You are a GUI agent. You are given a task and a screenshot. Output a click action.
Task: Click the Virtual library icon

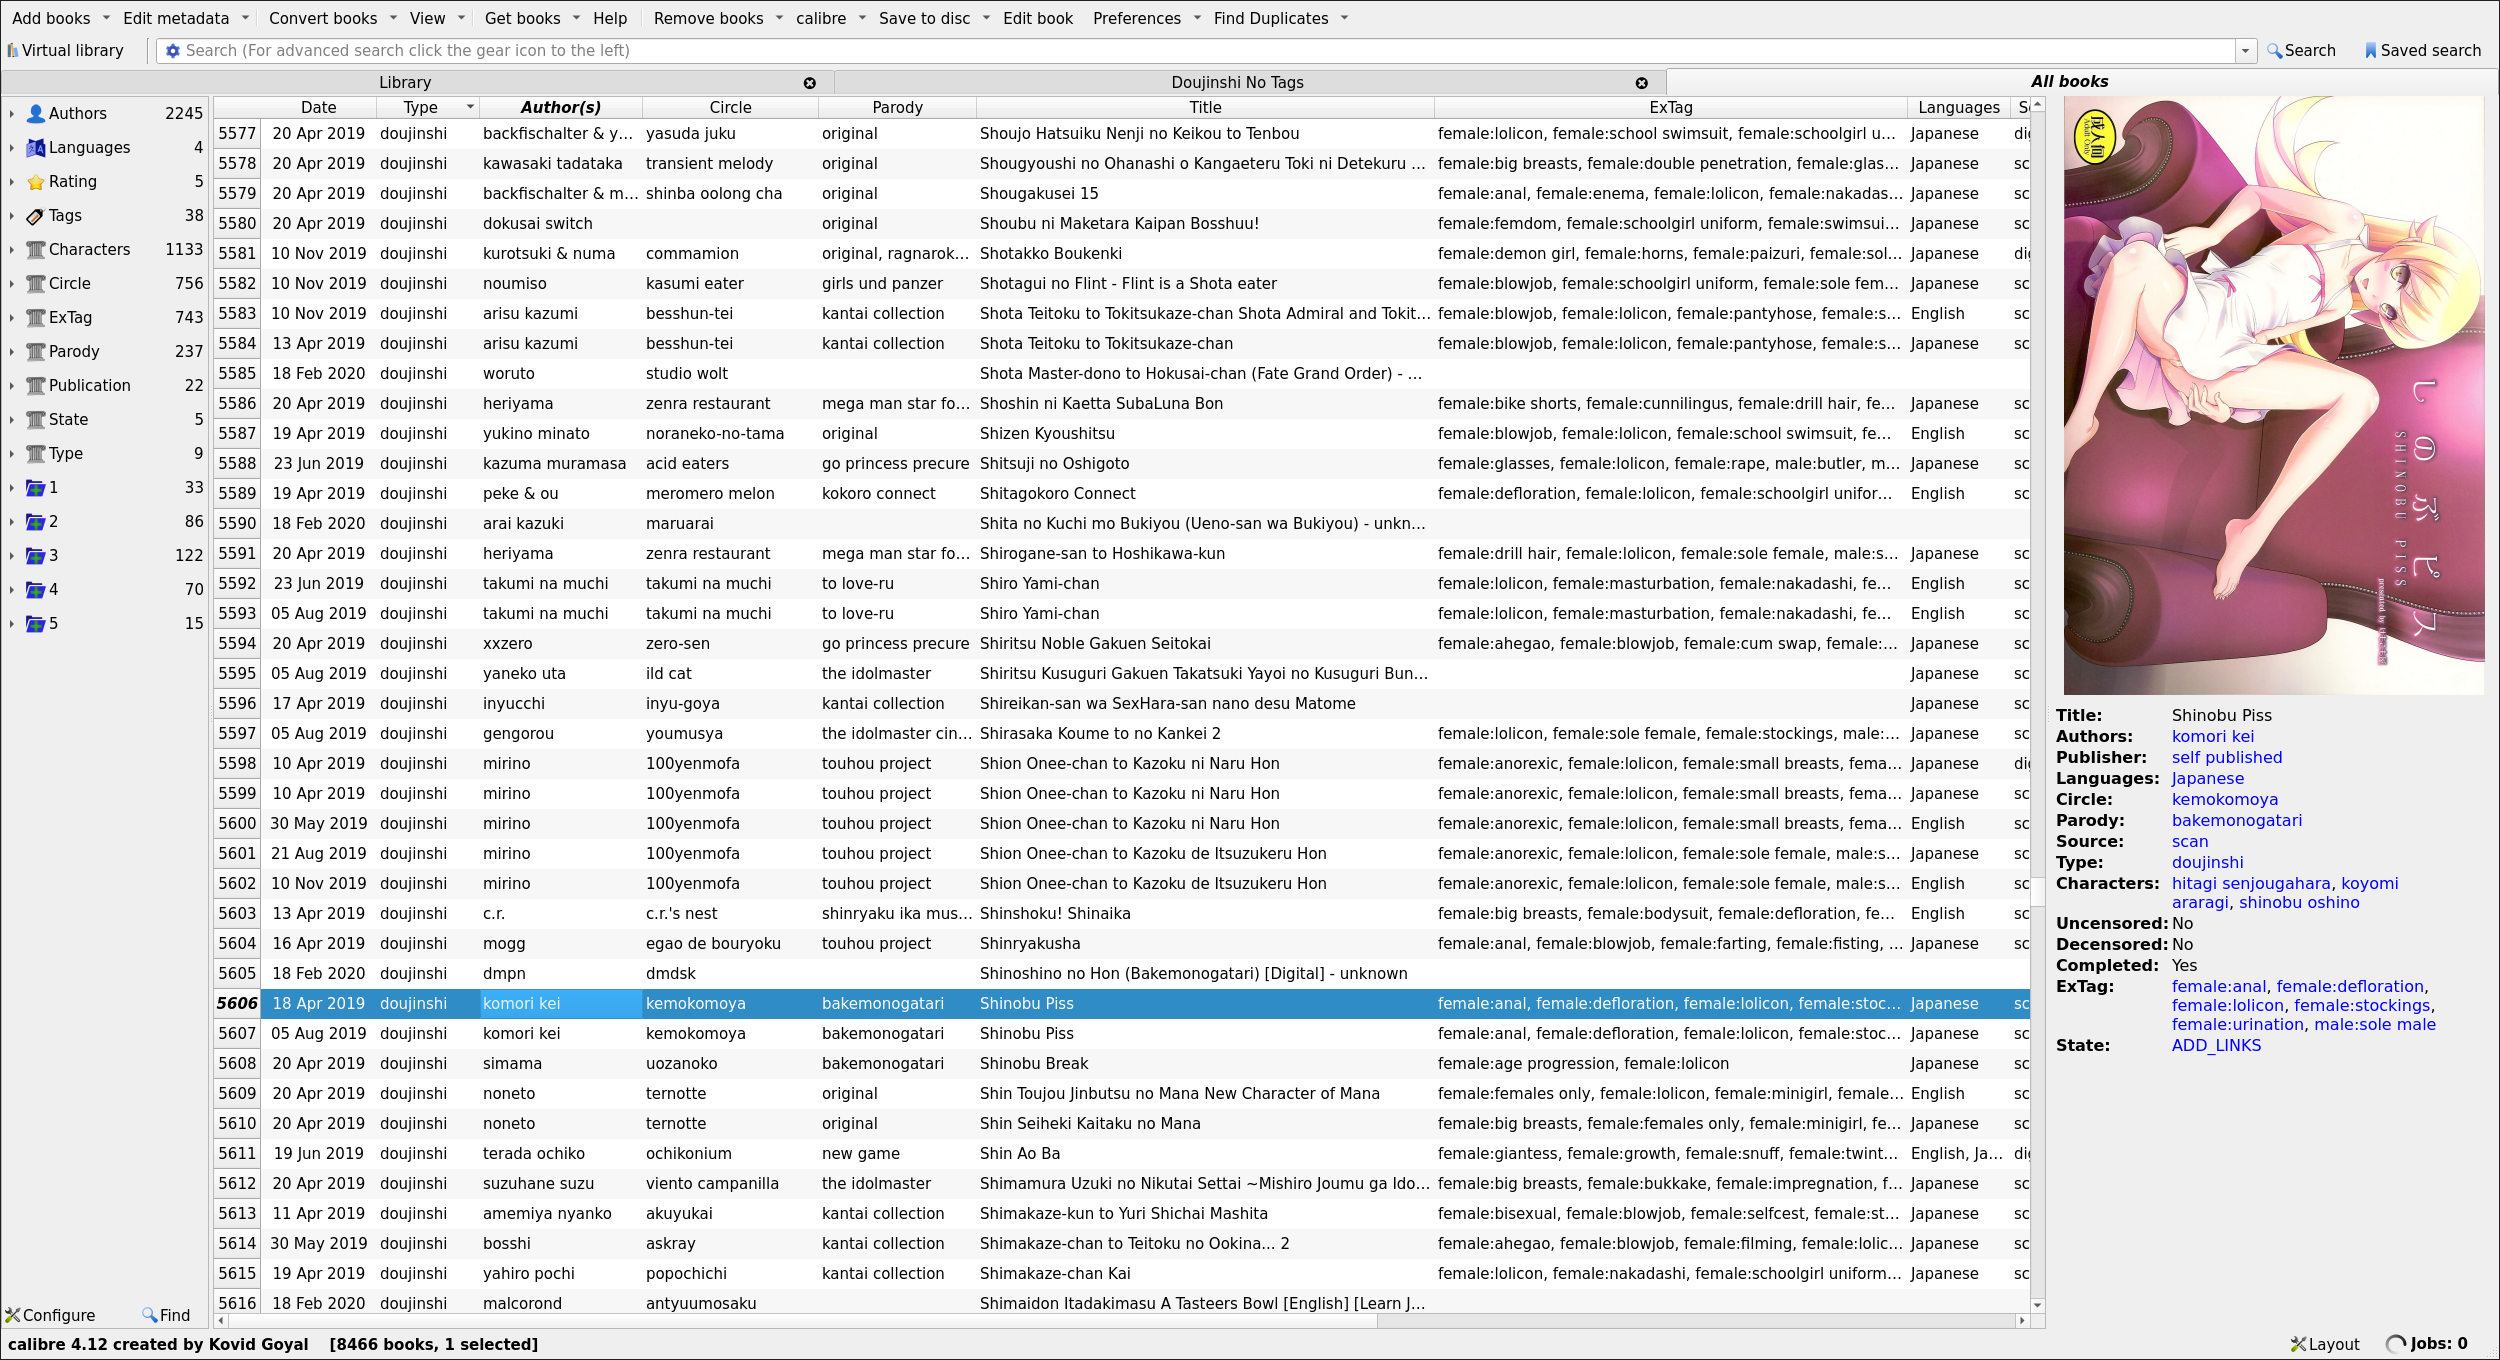pyautogui.click(x=13, y=51)
